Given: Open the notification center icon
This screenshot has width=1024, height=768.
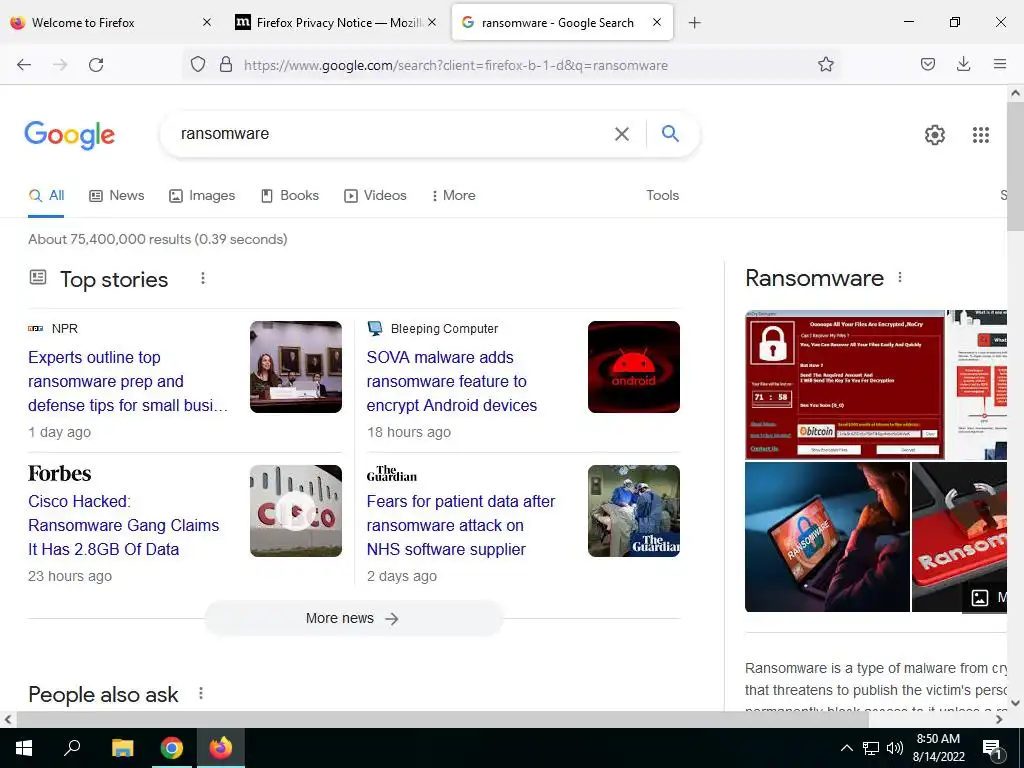Looking at the screenshot, I should [x=992, y=749].
